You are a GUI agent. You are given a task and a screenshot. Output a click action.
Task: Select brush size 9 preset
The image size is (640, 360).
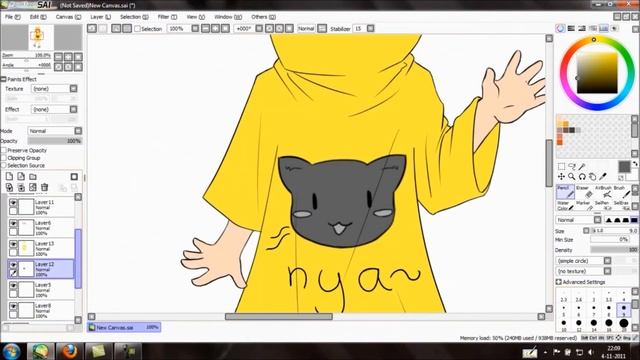tap(624, 310)
